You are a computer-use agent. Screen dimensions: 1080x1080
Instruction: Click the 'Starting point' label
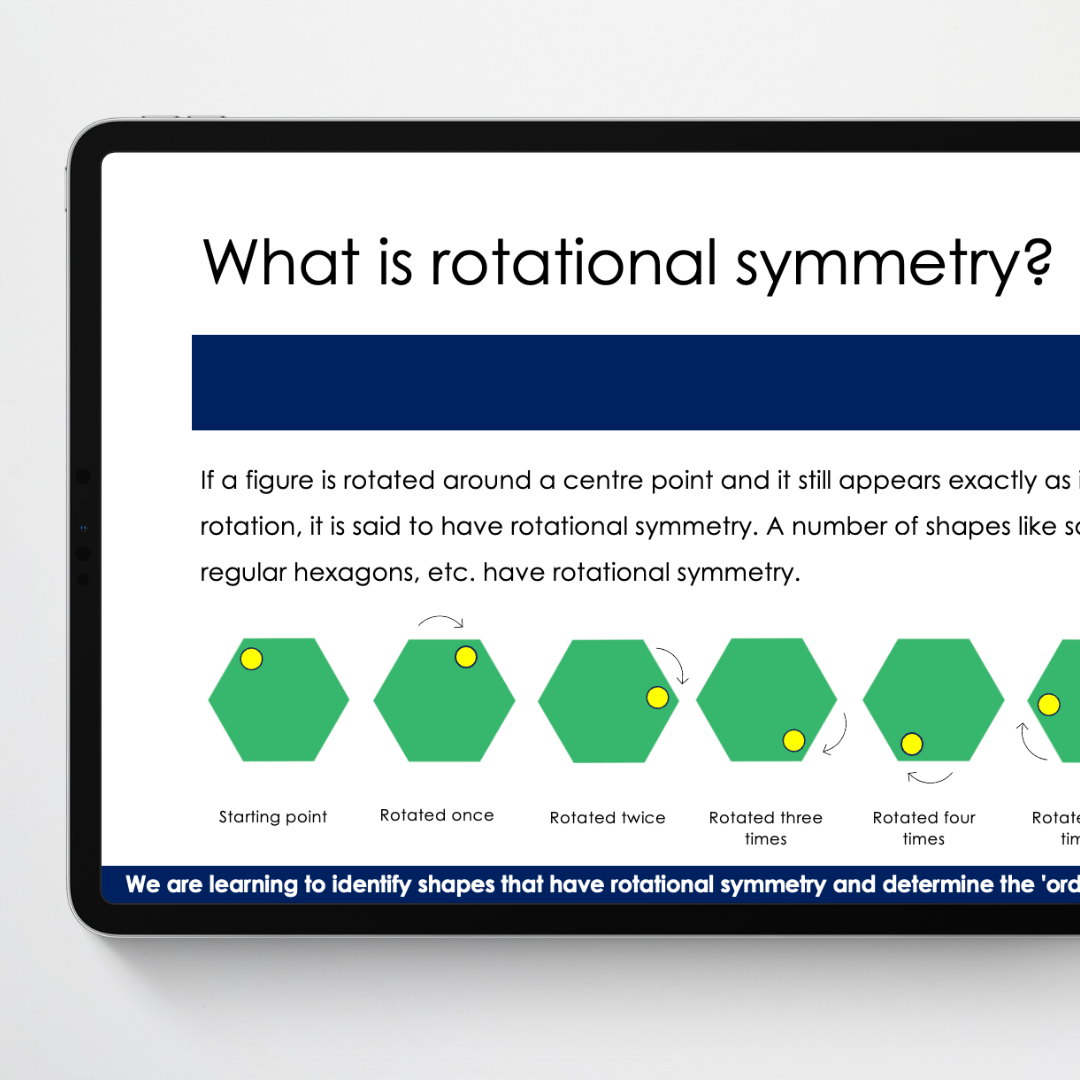[x=273, y=817]
